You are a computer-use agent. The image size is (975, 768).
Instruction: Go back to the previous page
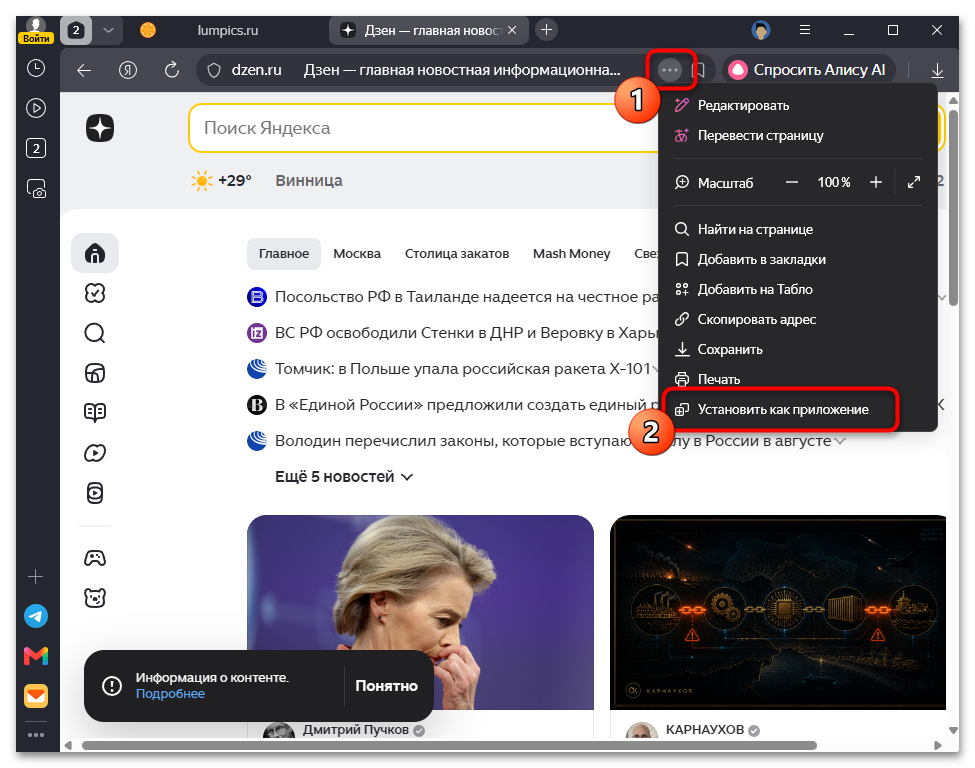(84, 70)
